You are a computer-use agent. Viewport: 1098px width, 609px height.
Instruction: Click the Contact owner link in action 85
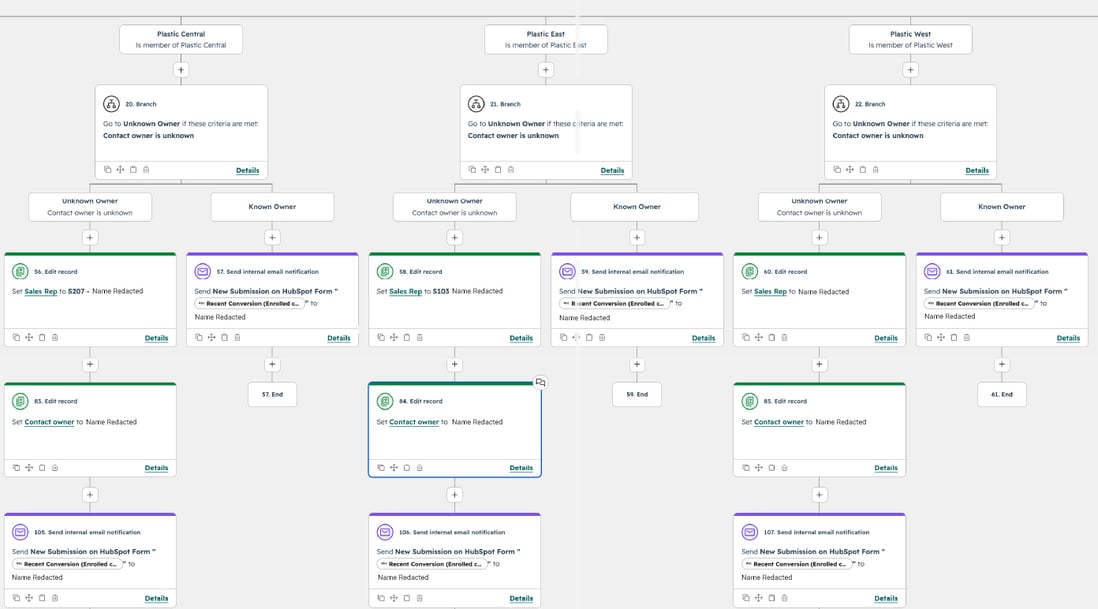pyautogui.click(x=779, y=422)
